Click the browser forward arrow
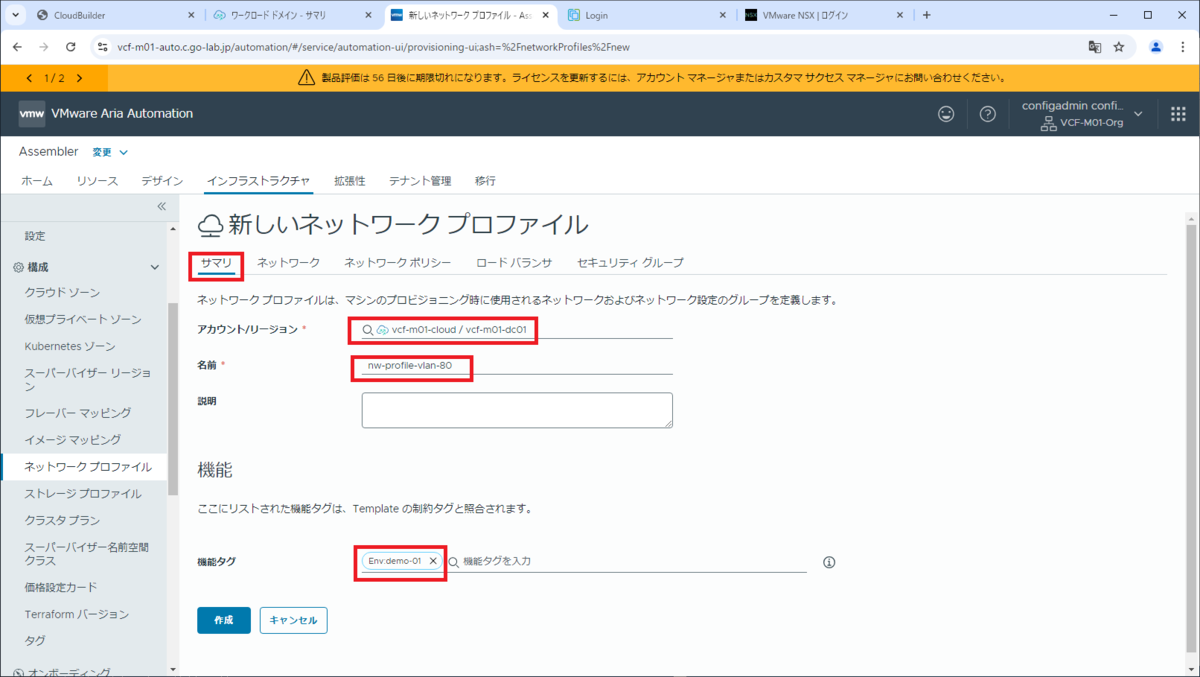 click(43, 47)
